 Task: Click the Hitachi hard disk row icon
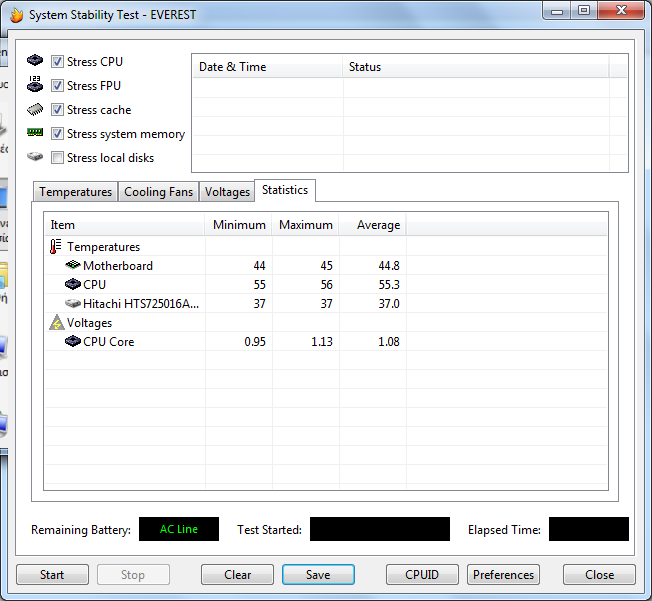(x=73, y=304)
